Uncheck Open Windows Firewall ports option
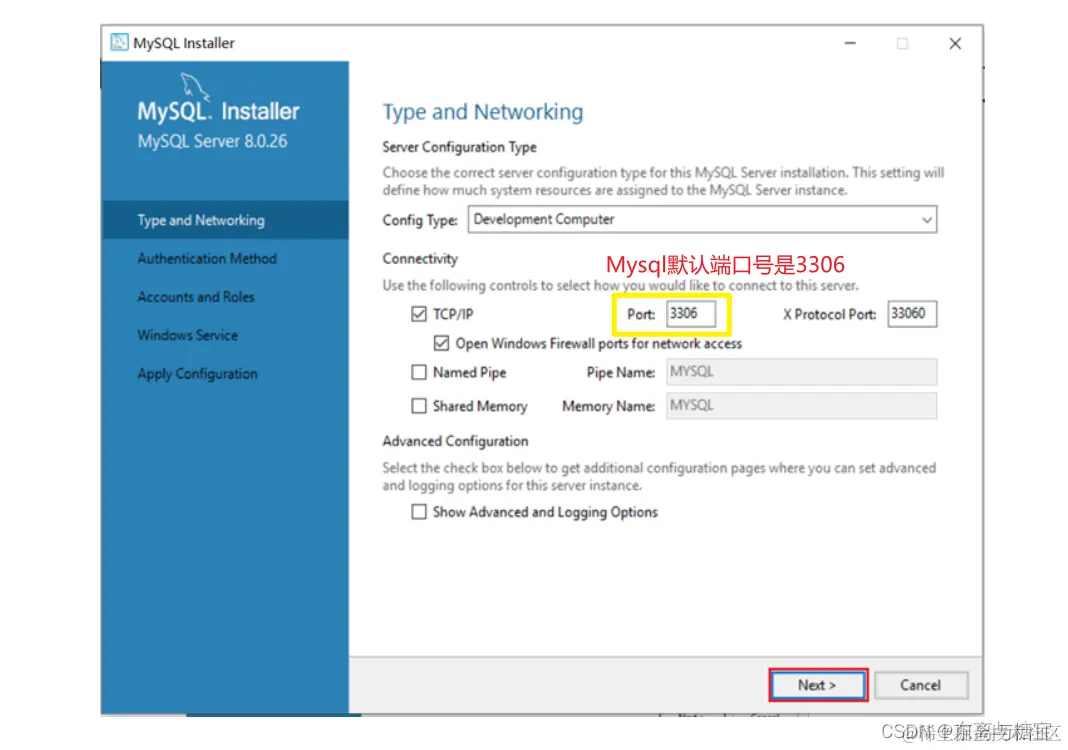Screen dimensions: 1068x750 point(441,343)
